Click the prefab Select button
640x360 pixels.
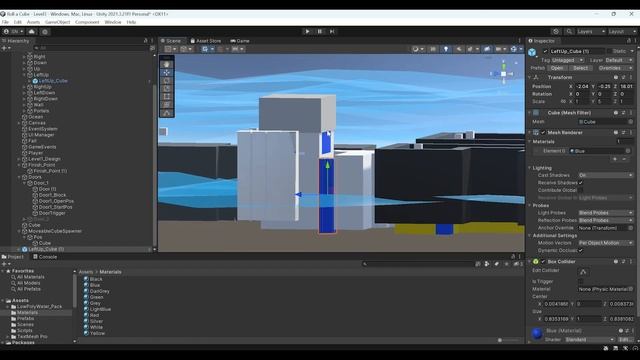(580, 68)
